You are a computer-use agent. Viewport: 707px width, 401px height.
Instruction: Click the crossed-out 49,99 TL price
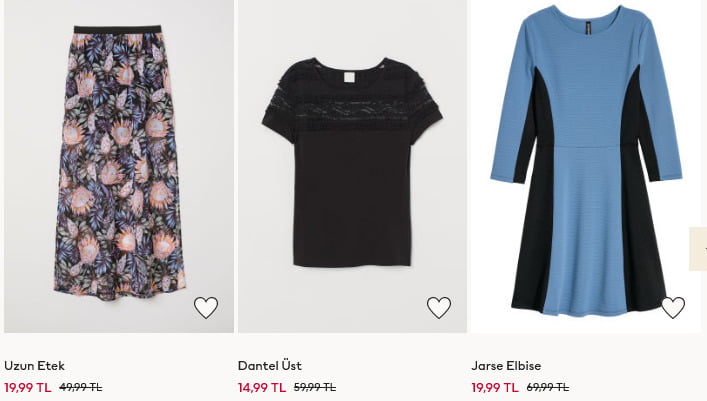tap(81, 387)
